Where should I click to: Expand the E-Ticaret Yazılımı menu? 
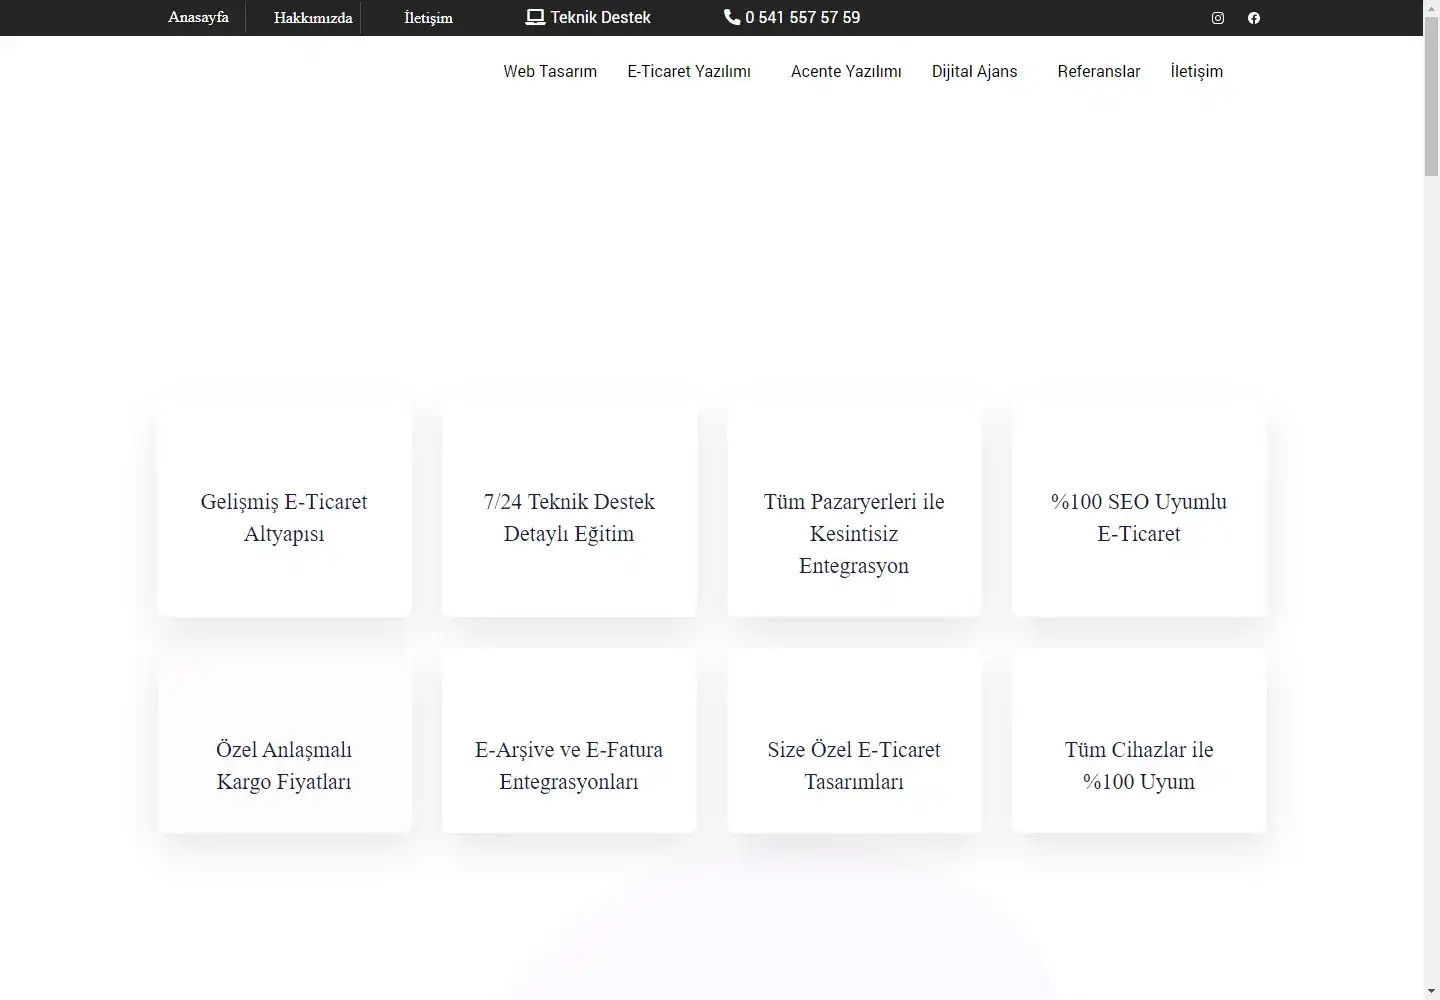pyautogui.click(x=689, y=71)
